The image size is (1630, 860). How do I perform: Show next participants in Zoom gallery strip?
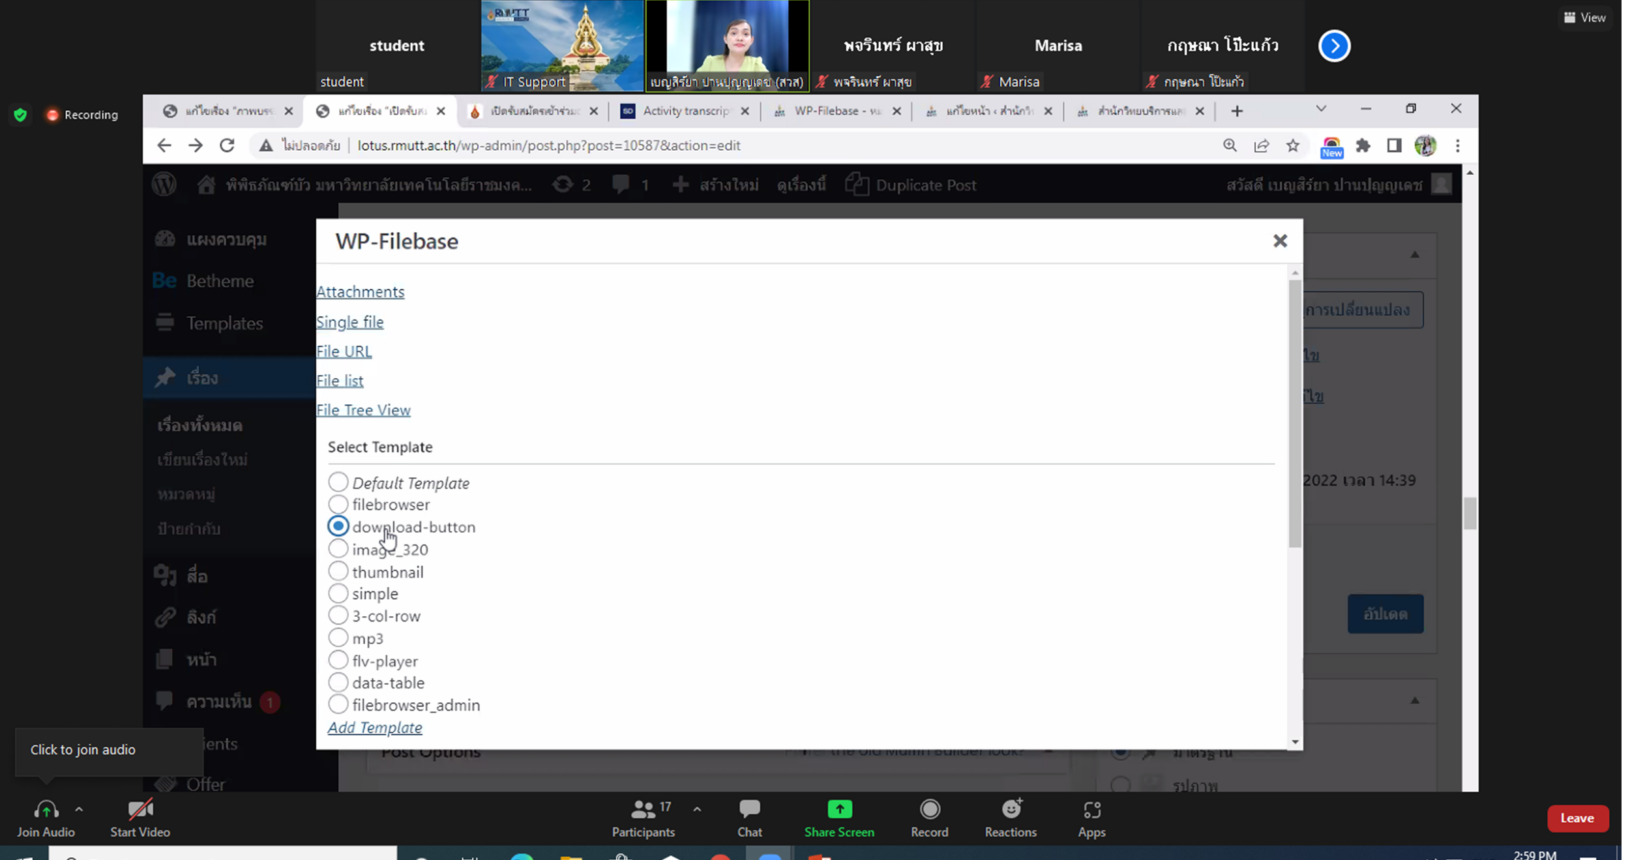(x=1334, y=46)
